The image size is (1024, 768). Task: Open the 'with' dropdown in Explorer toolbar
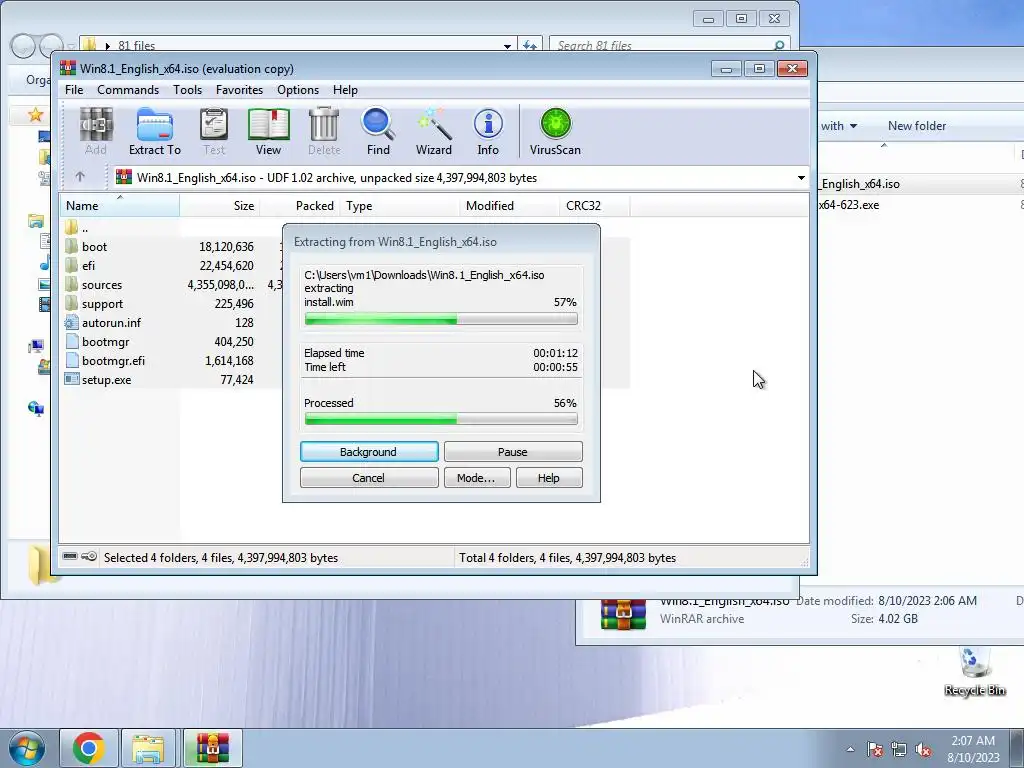(x=839, y=126)
